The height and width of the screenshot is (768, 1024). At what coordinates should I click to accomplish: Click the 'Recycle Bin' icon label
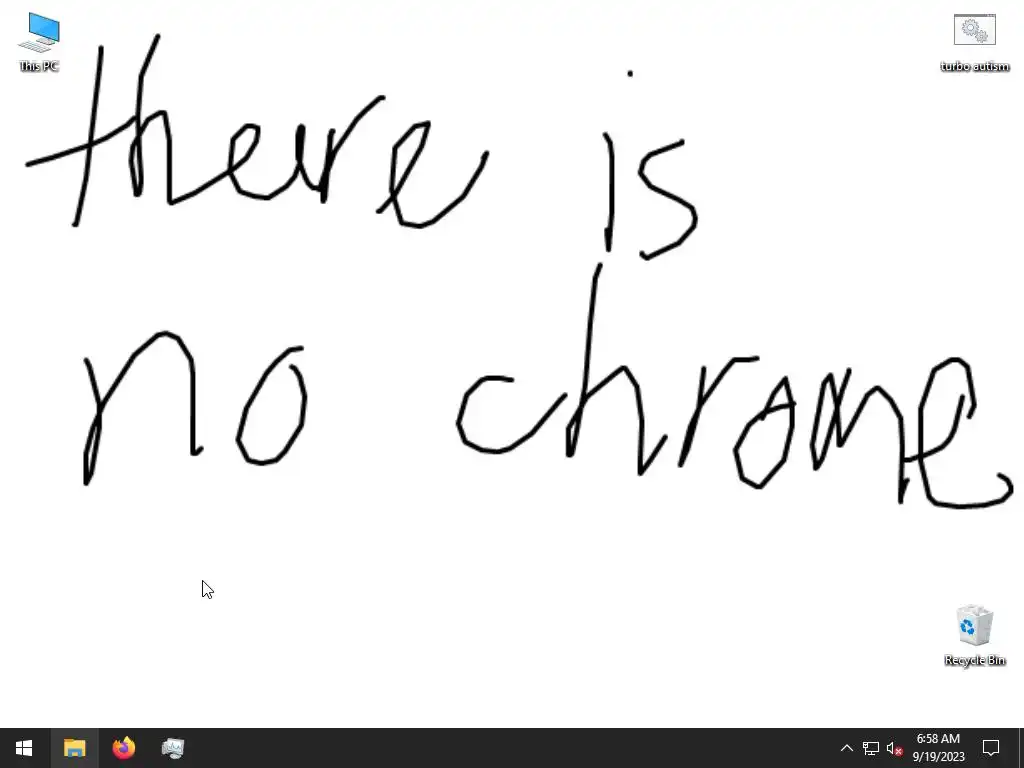(974, 660)
